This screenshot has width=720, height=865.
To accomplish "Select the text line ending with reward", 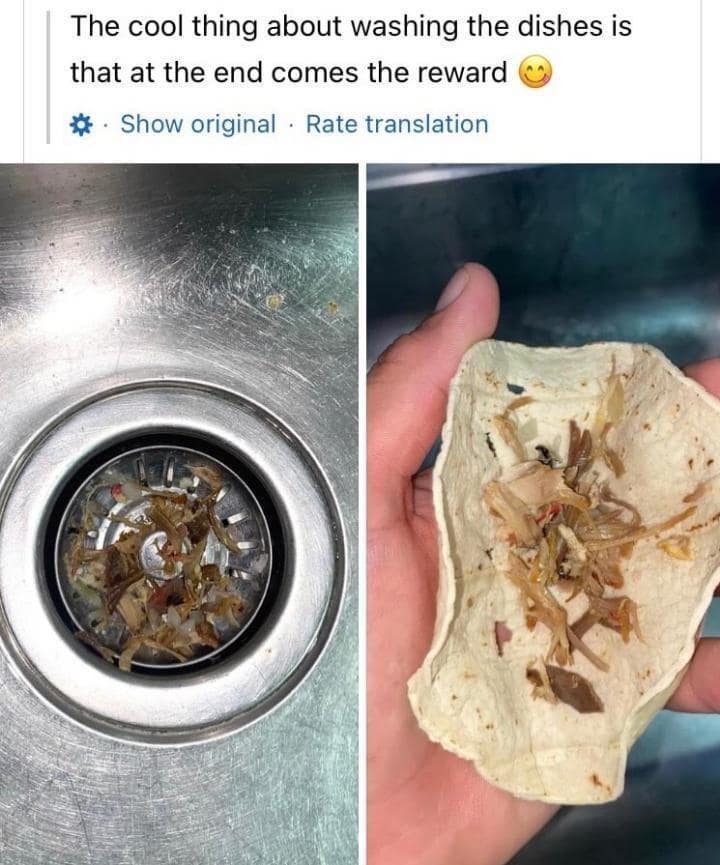I will 289,73.
